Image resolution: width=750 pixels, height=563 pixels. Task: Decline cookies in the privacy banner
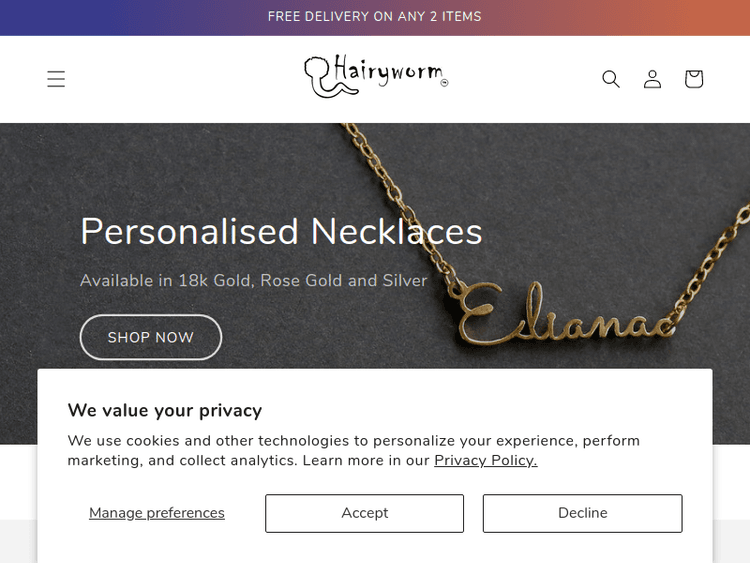pos(582,513)
